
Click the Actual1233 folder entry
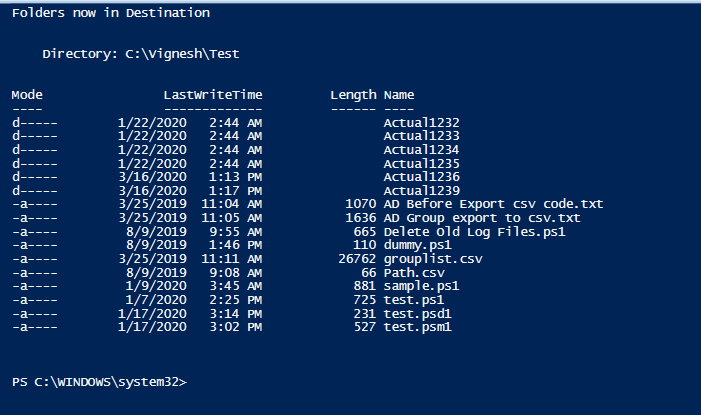422,136
